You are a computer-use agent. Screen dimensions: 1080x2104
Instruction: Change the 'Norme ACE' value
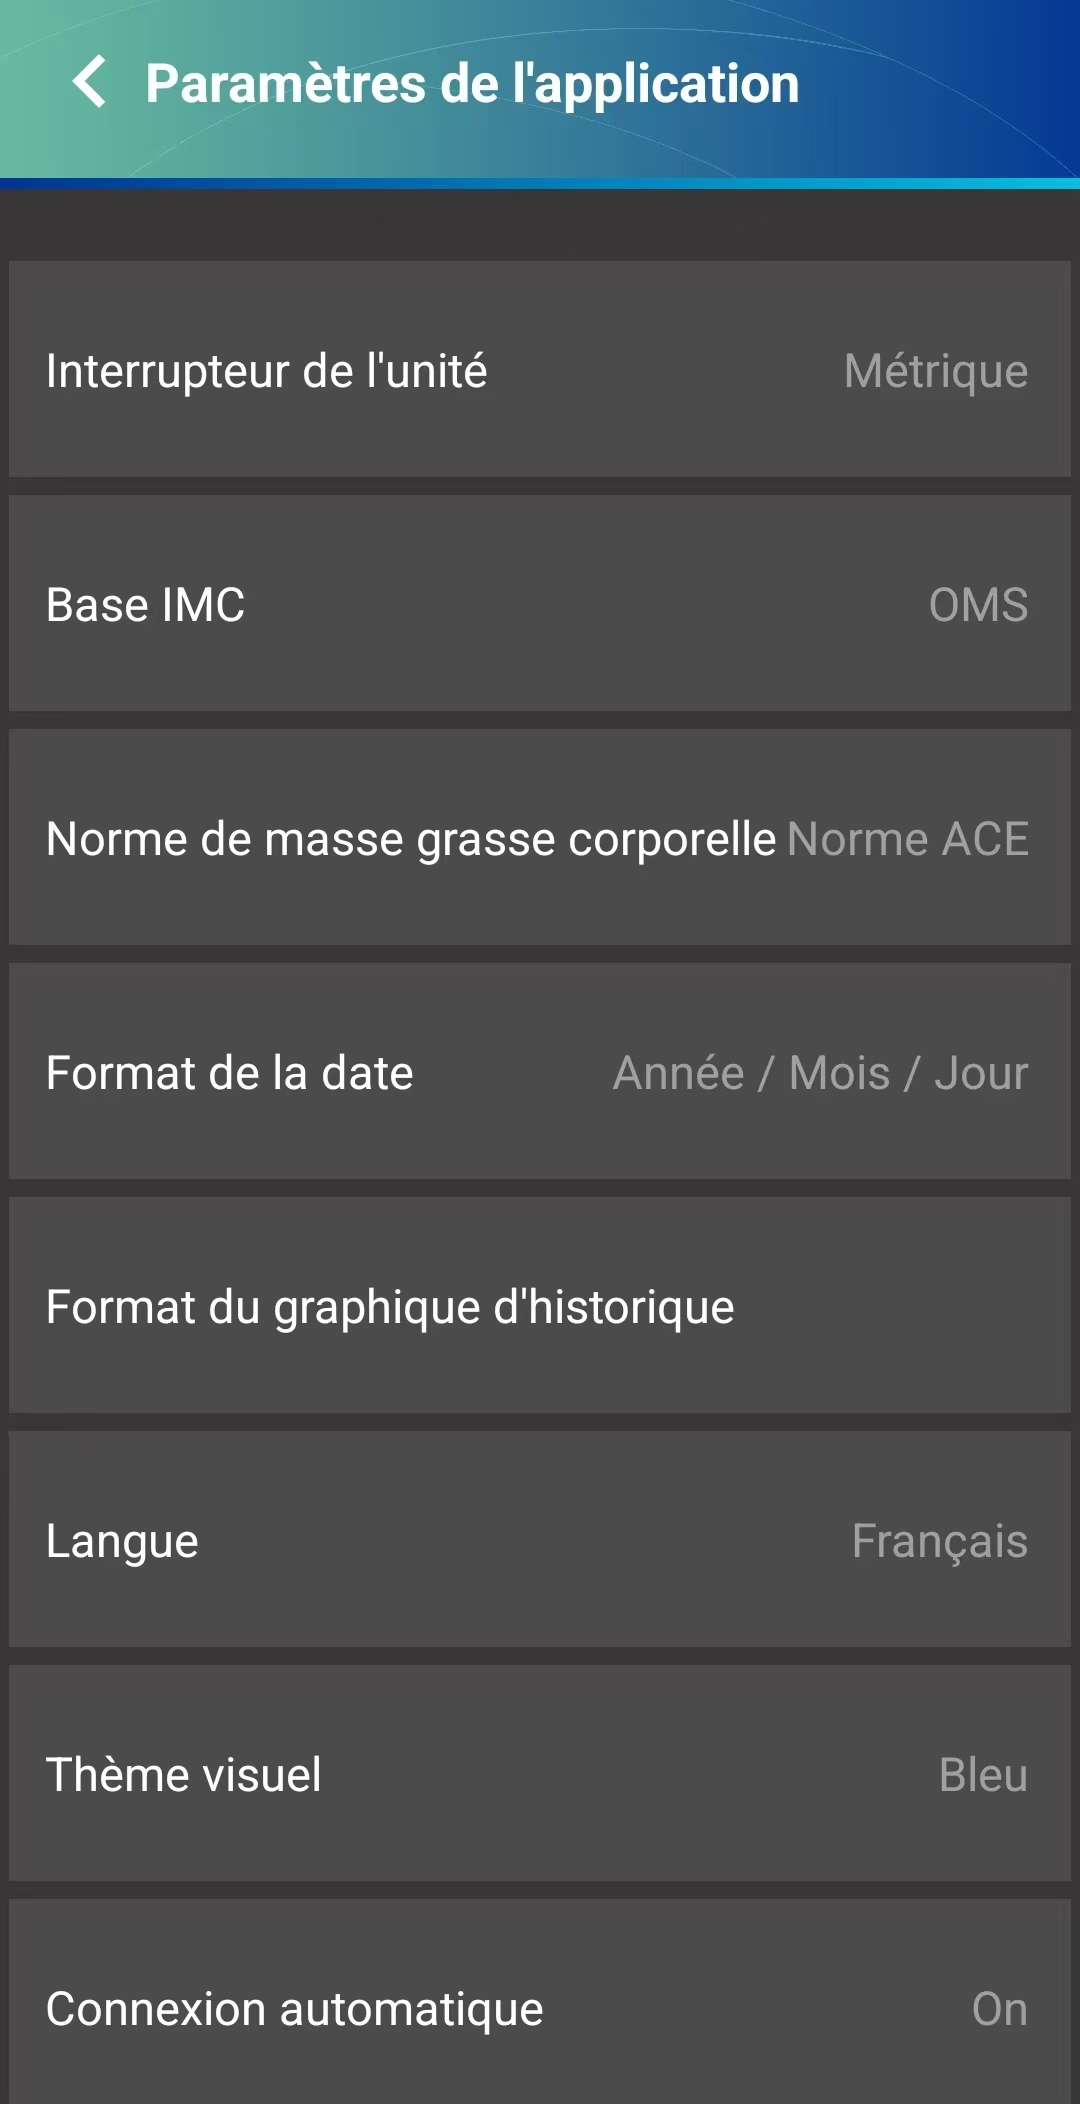908,839
